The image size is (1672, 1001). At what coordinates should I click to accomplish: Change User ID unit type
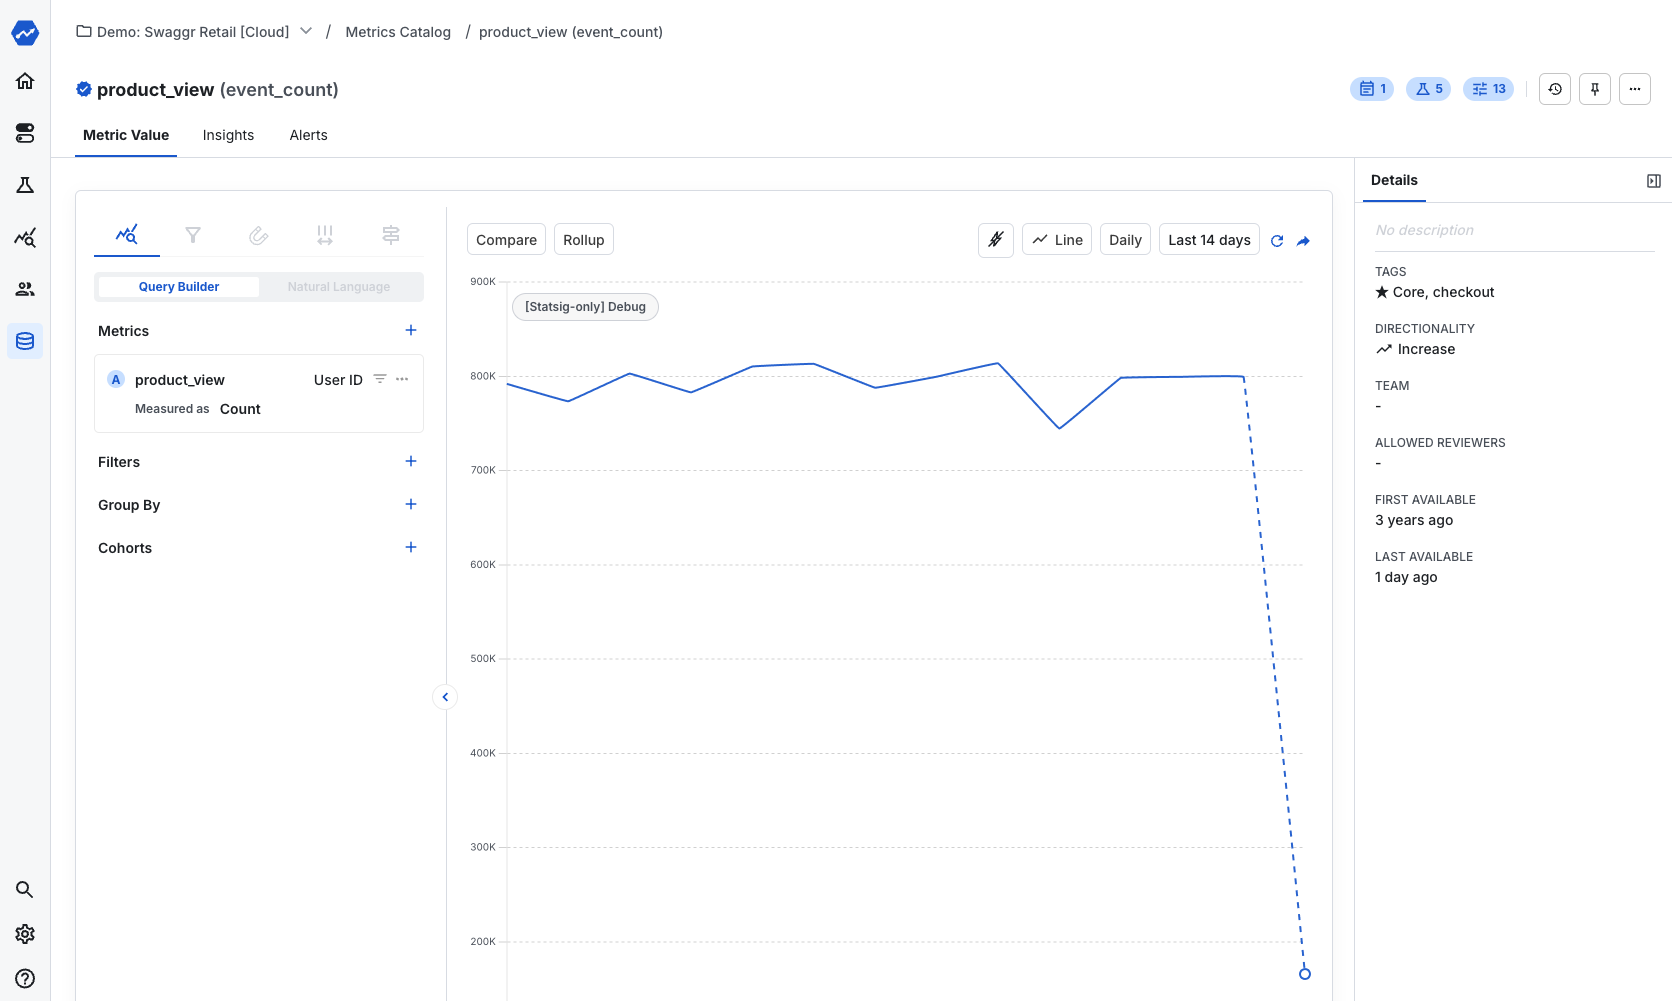click(x=338, y=380)
